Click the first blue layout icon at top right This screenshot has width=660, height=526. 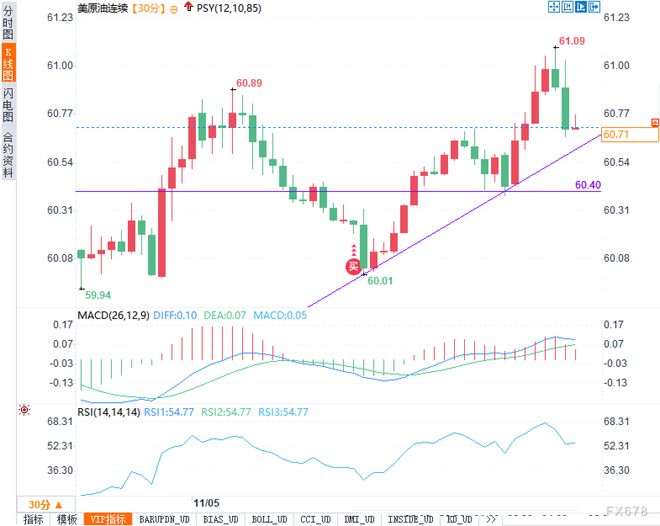point(553,7)
